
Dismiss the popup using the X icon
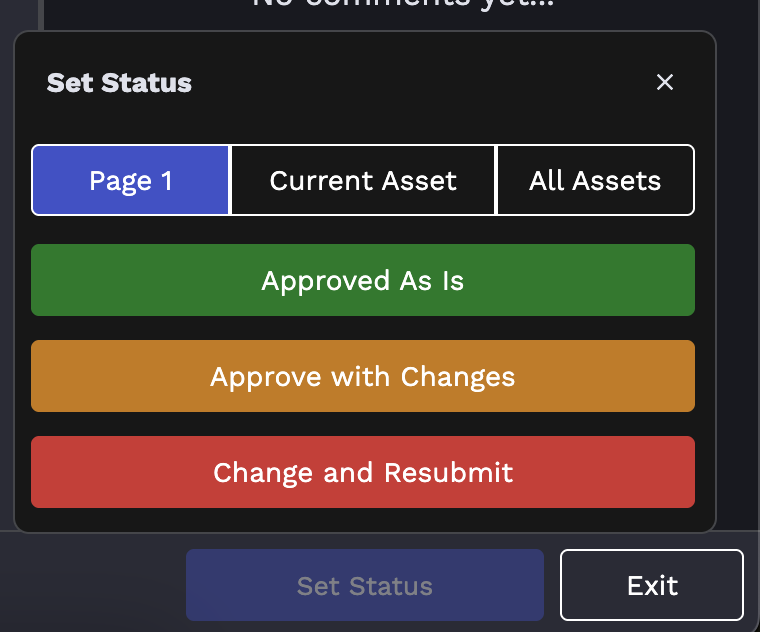pyautogui.click(x=665, y=82)
